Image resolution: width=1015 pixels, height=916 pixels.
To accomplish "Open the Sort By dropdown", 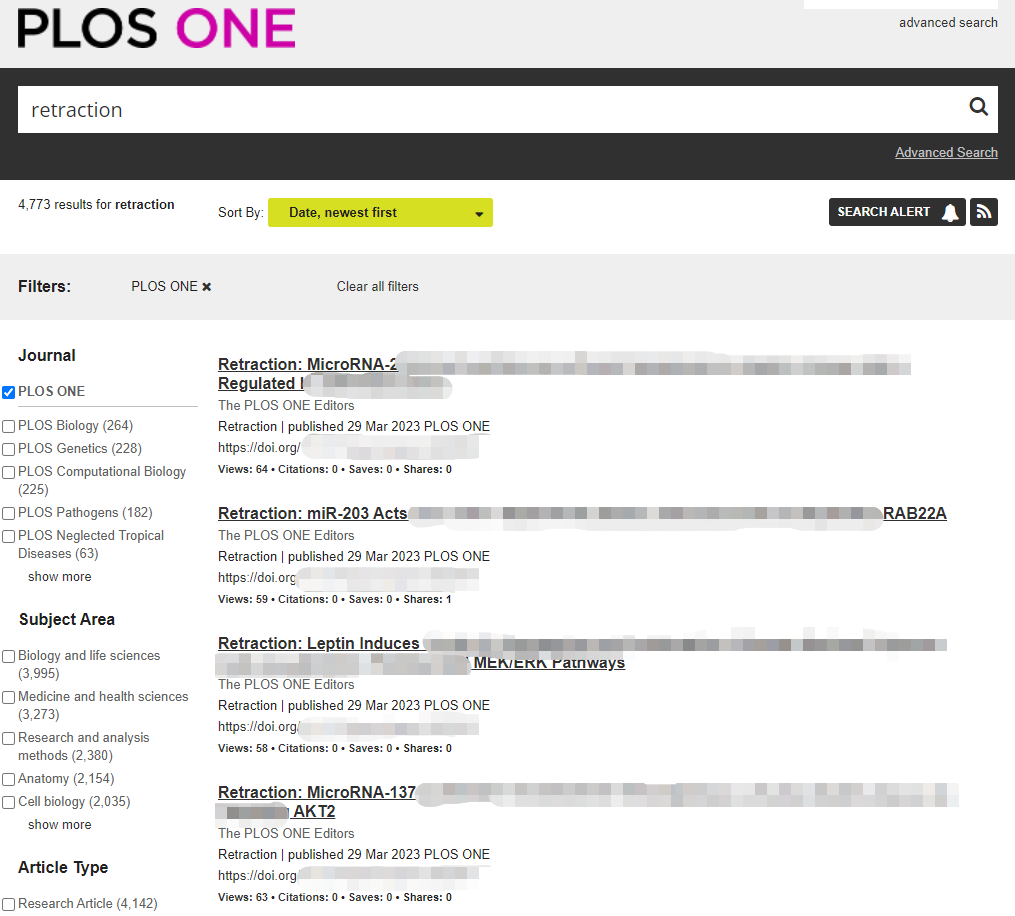I will point(380,212).
